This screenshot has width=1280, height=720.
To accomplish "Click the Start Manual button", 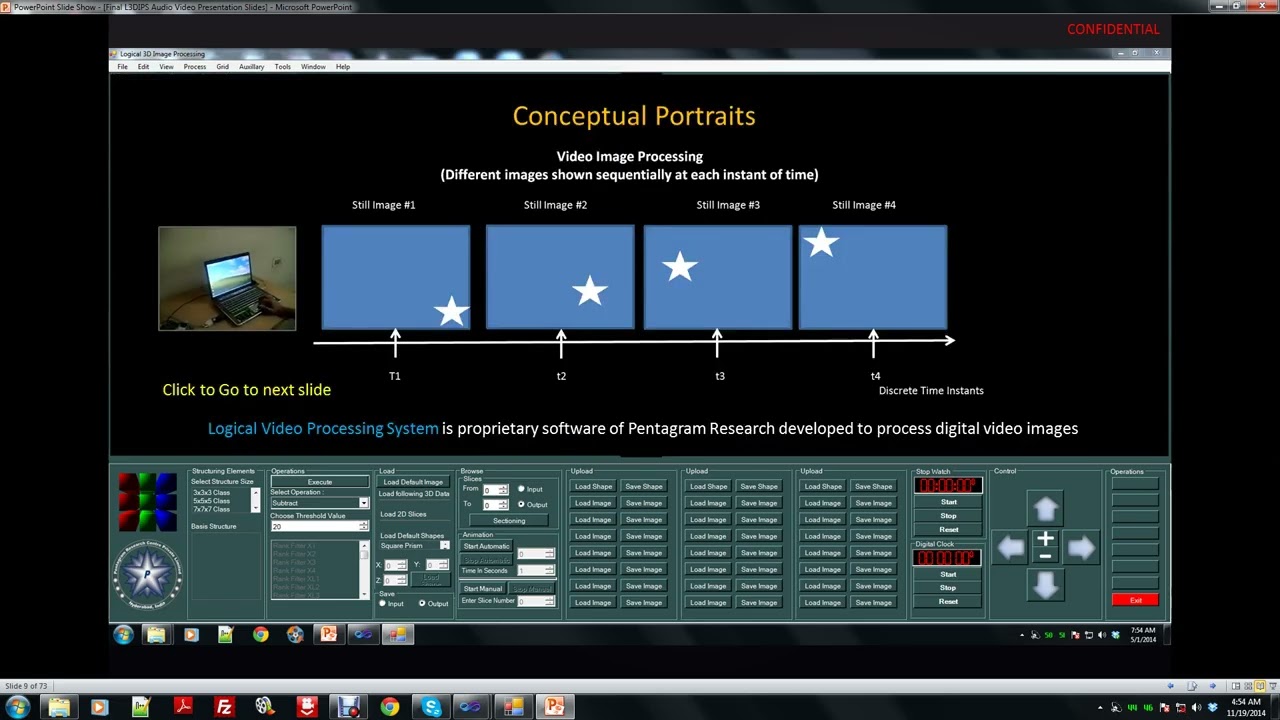I will tap(483, 589).
